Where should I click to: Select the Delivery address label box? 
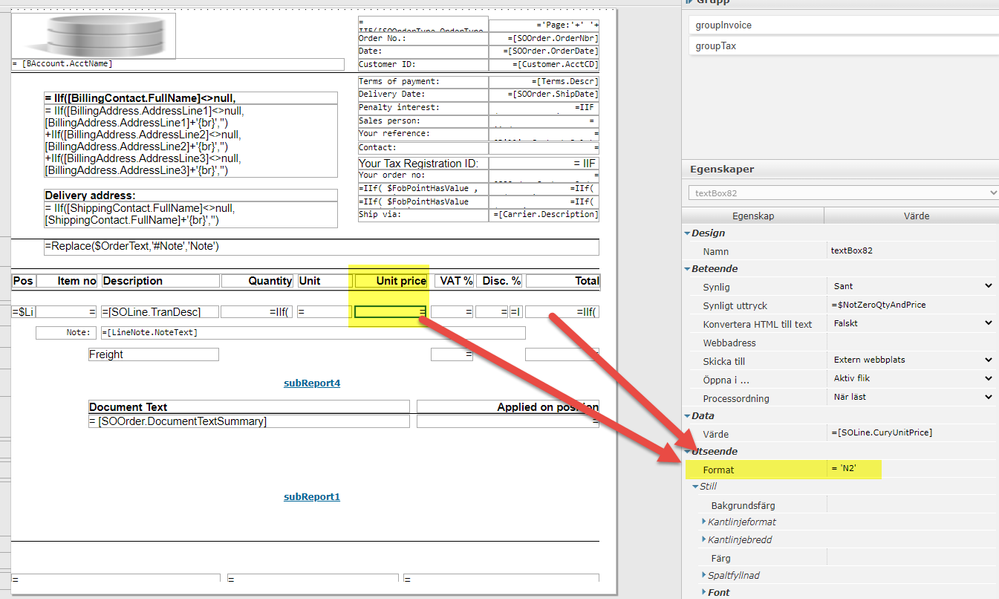tap(190, 196)
